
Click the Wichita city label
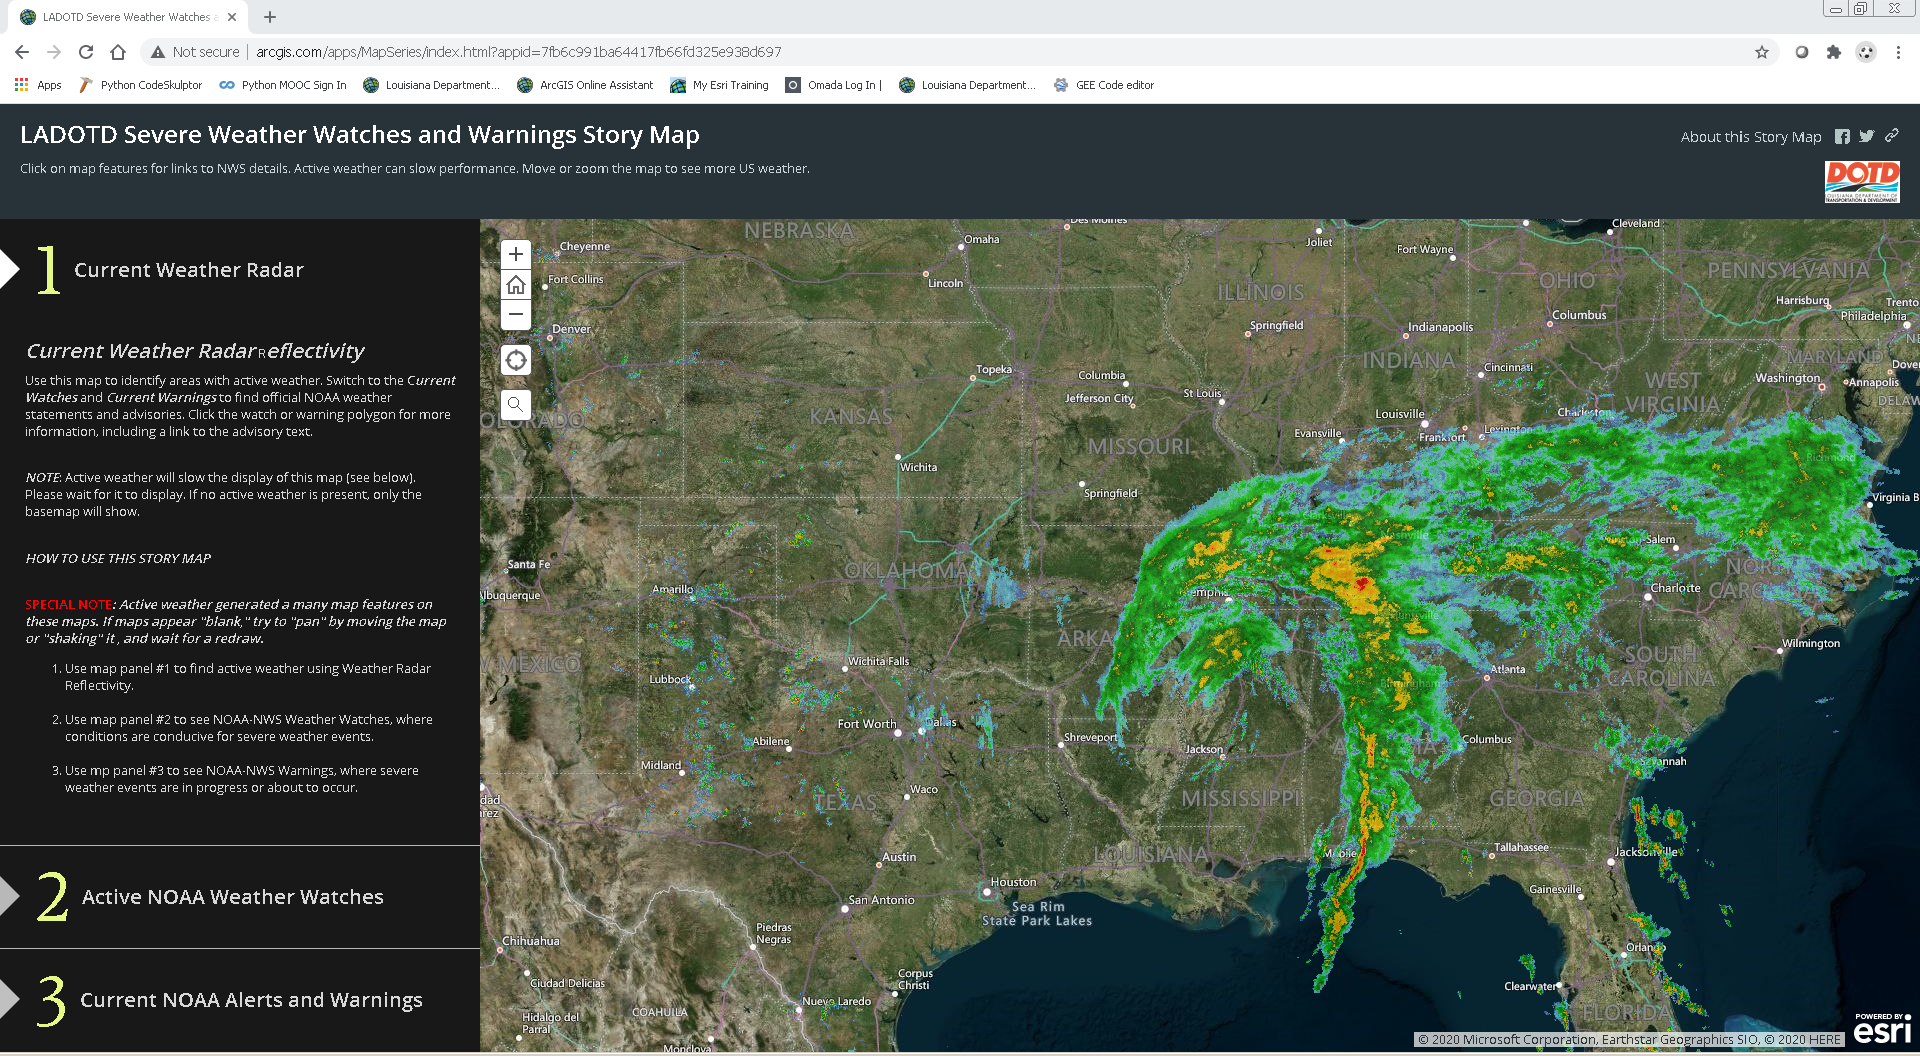[918, 467]
